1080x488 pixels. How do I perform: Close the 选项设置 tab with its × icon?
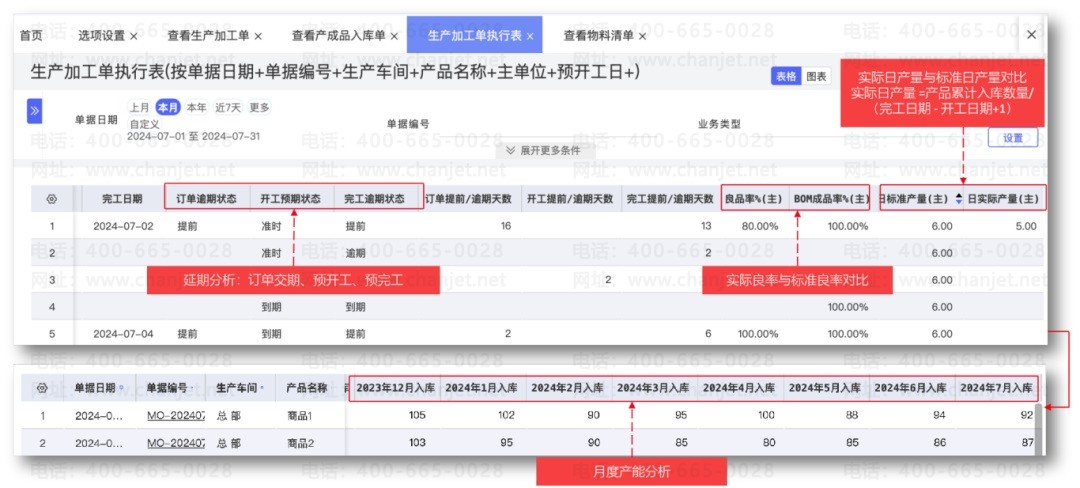coord(133,36)
